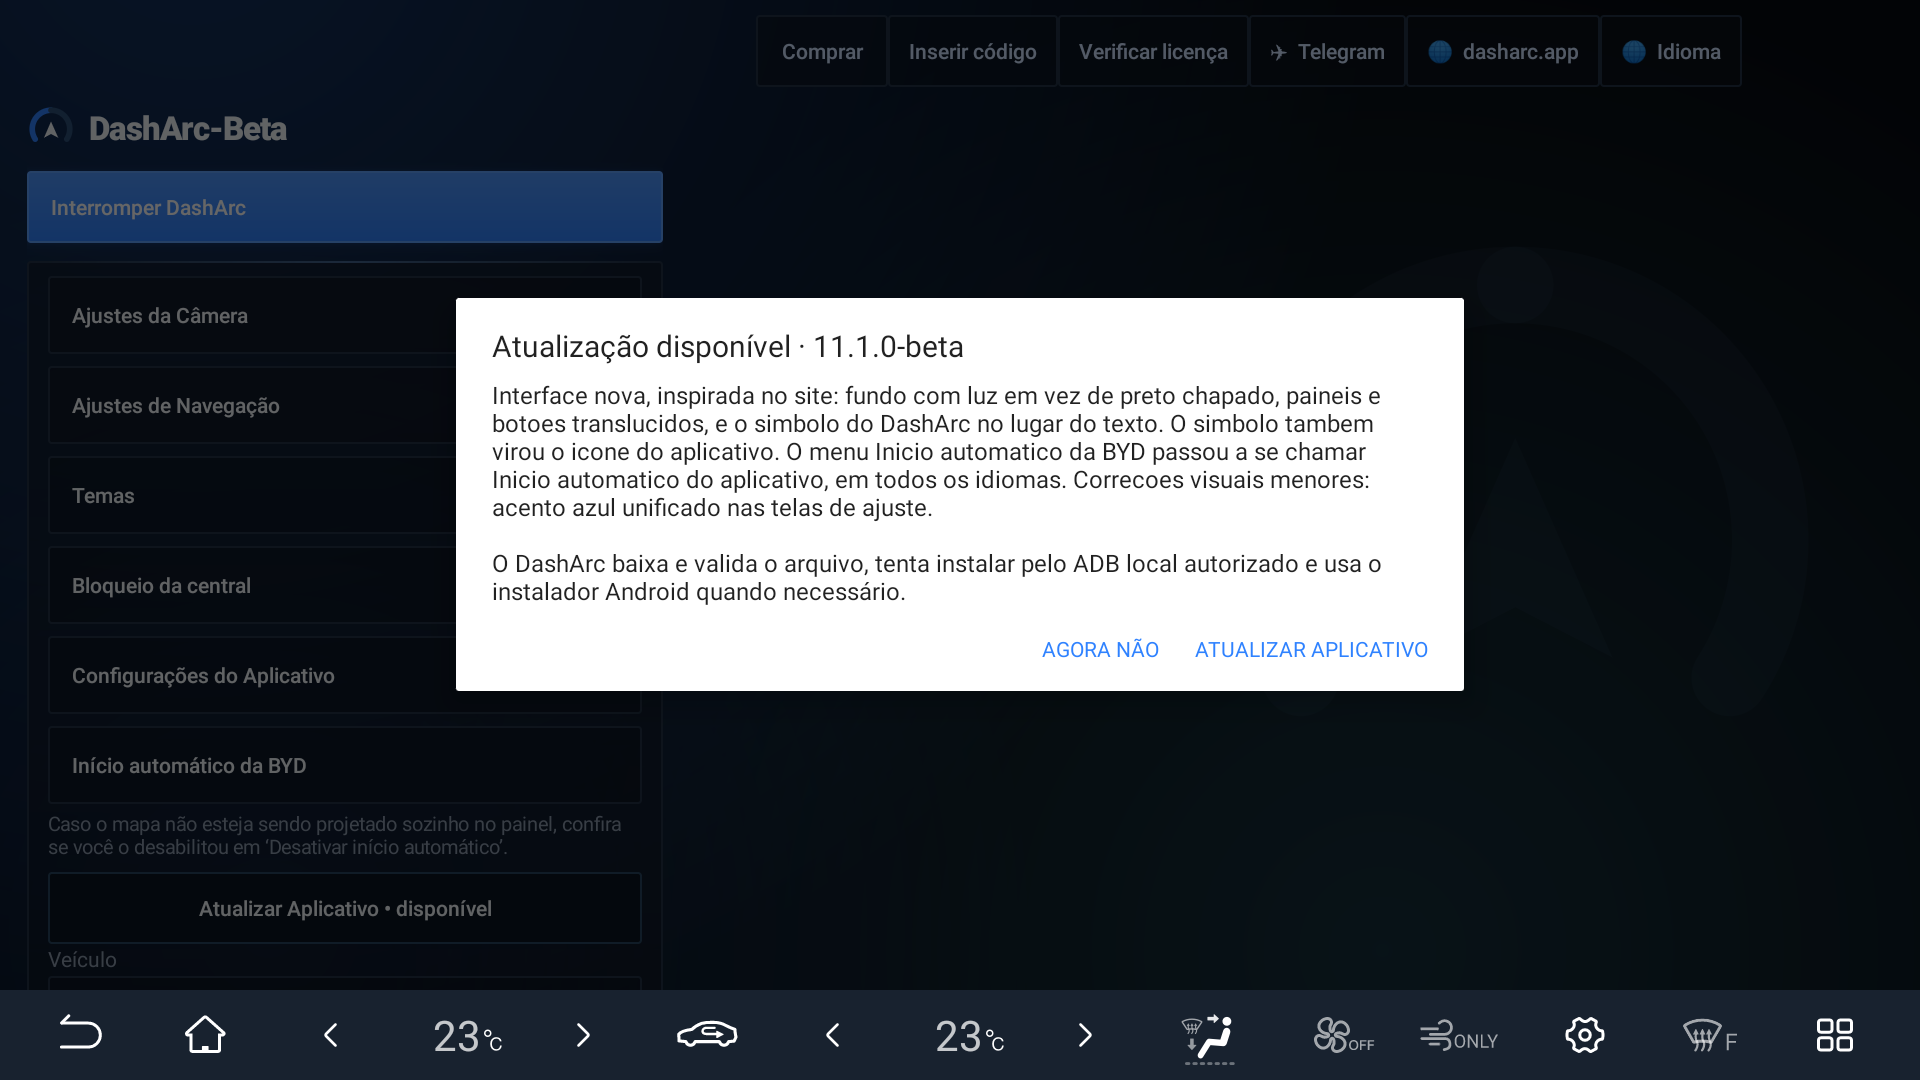Toggle the fan OFF icon

1343,1035
